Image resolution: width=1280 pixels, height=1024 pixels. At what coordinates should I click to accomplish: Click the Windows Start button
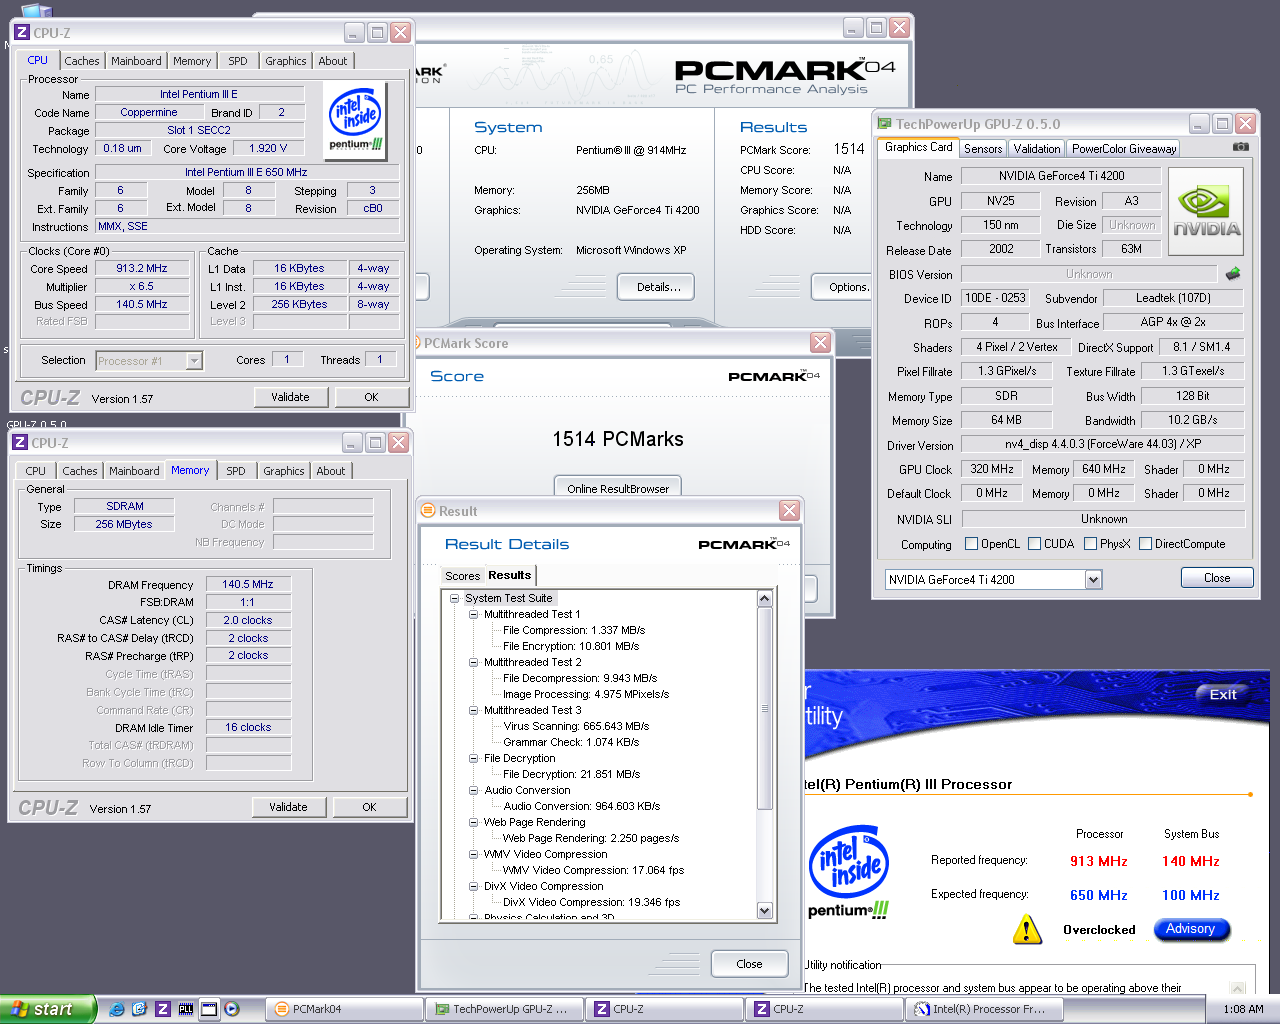point(47,1009)
